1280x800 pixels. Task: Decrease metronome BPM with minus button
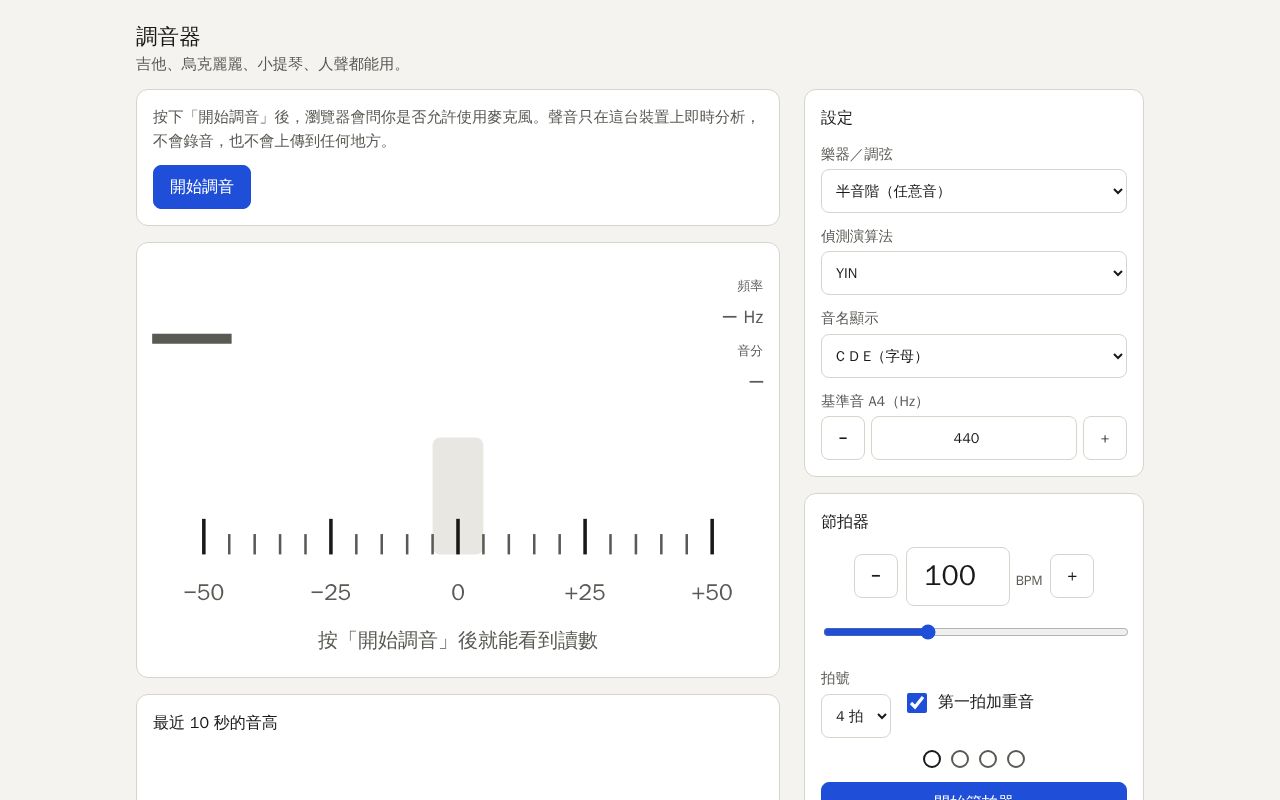[876, 576]
